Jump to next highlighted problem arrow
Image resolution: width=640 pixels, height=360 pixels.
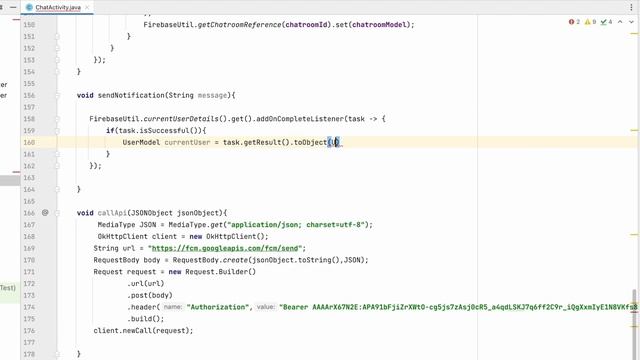(631, 22)
